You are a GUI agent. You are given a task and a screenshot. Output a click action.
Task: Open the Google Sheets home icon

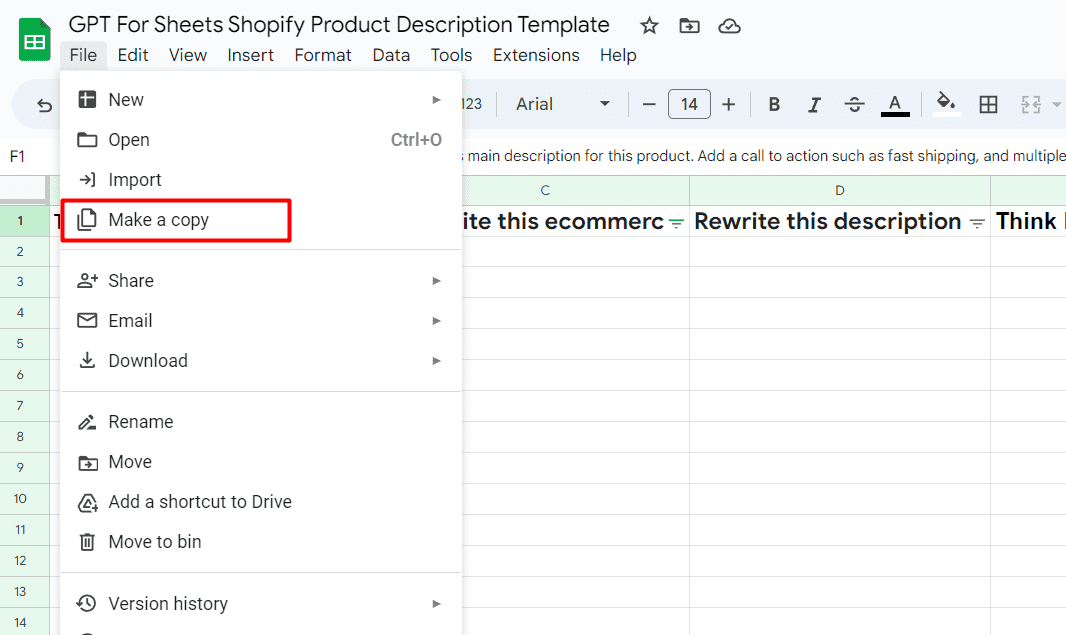(34, 40)
